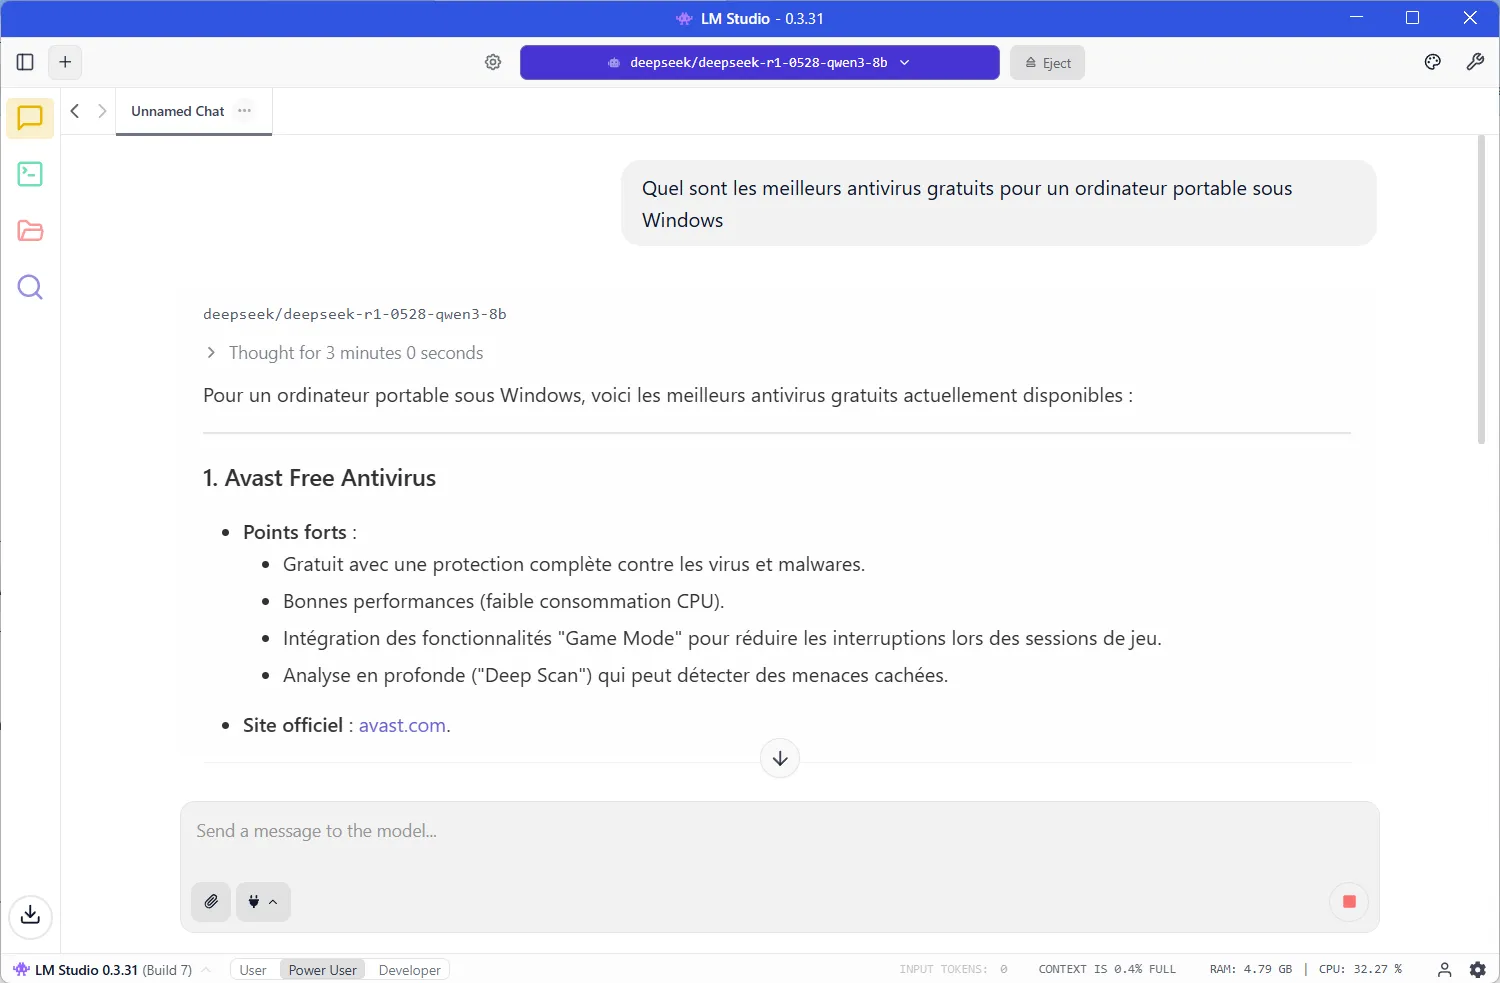Open app settings with the wrench icon
This screenshot has height=983, width=1500.
pos(1475,62)
